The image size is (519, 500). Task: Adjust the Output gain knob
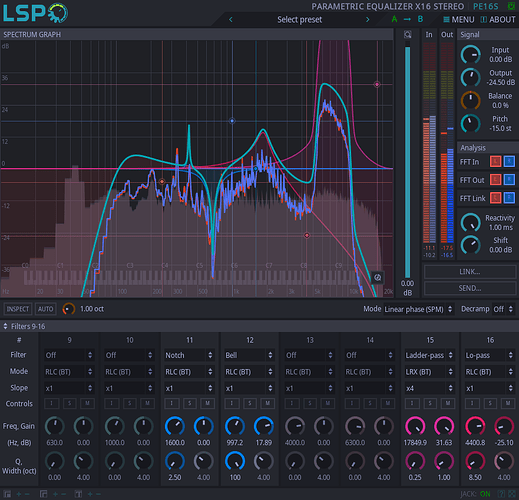(x=470, y=78)
